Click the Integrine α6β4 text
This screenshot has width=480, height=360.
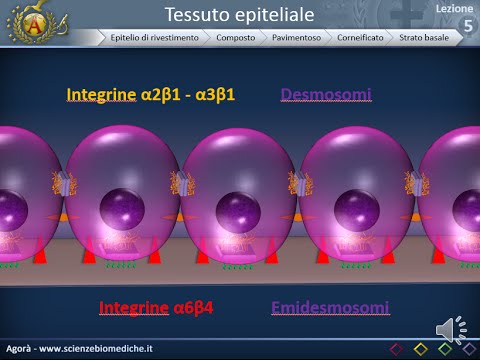156,308
